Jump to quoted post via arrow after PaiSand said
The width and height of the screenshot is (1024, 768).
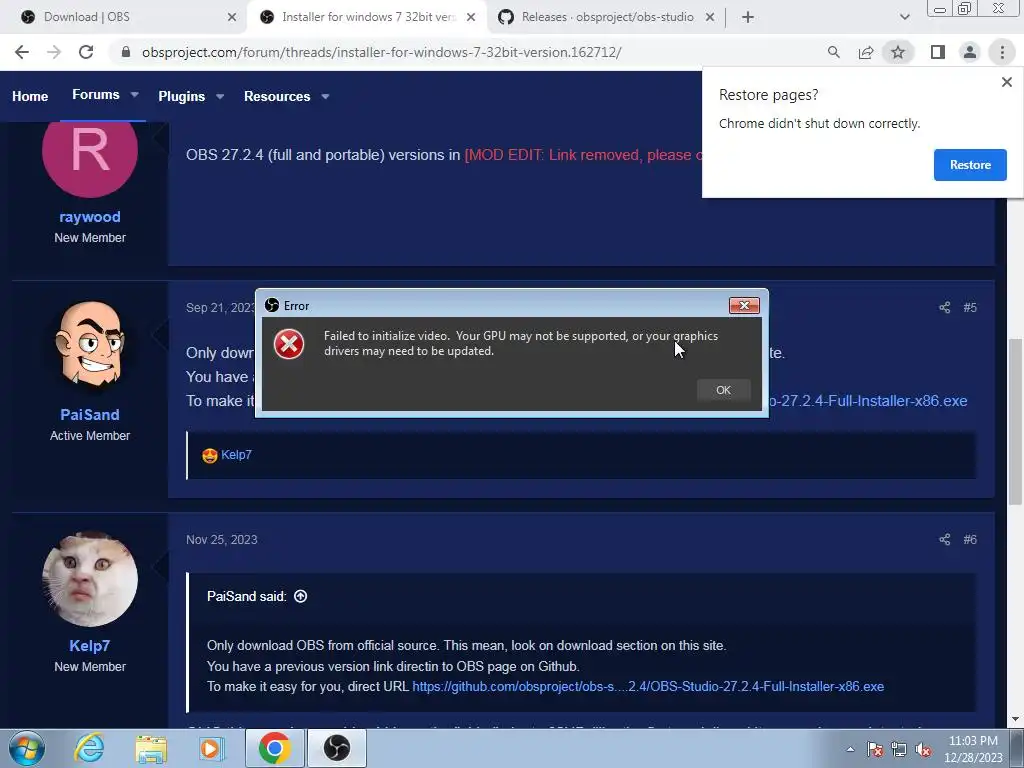coord(300,596)
